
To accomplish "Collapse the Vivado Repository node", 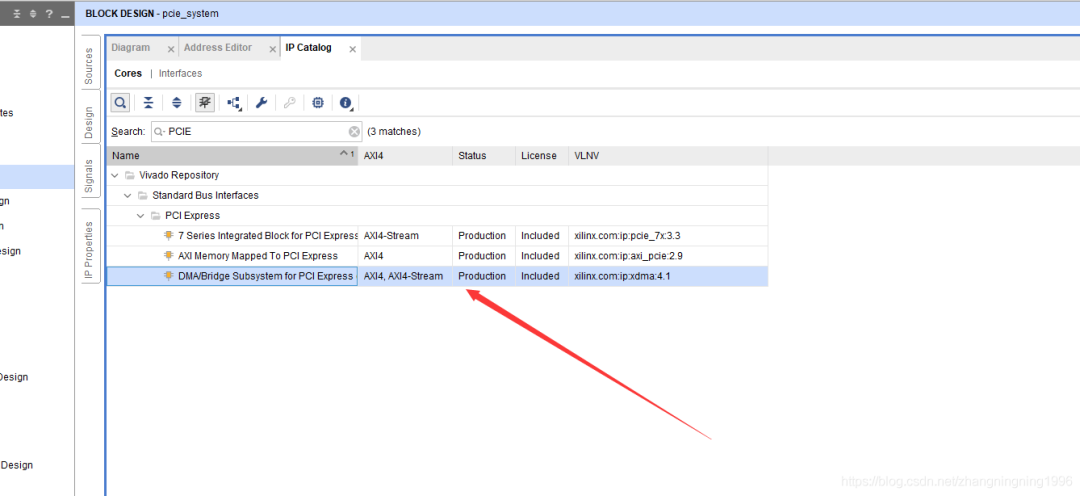I will tap(115, 176).
